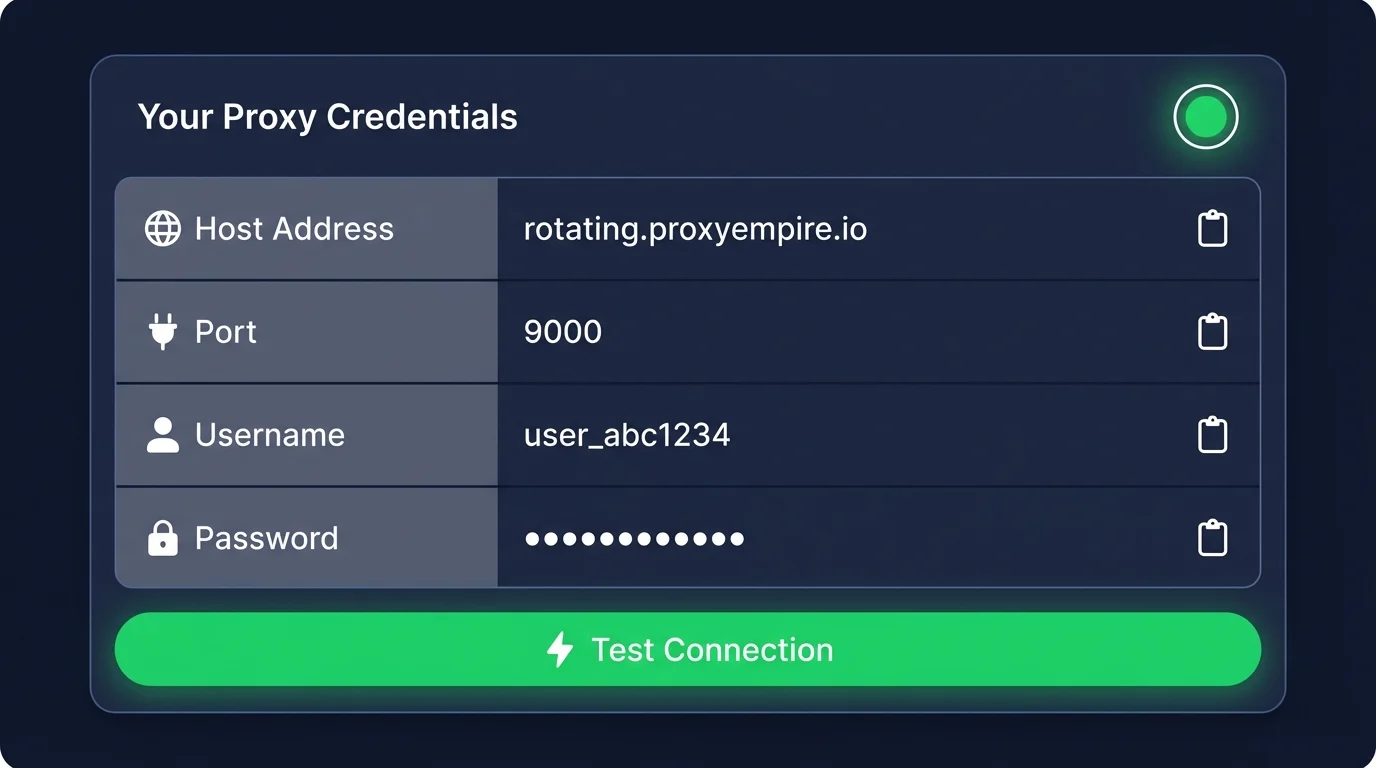Toggle the green status indicator

pos(1205,117)
